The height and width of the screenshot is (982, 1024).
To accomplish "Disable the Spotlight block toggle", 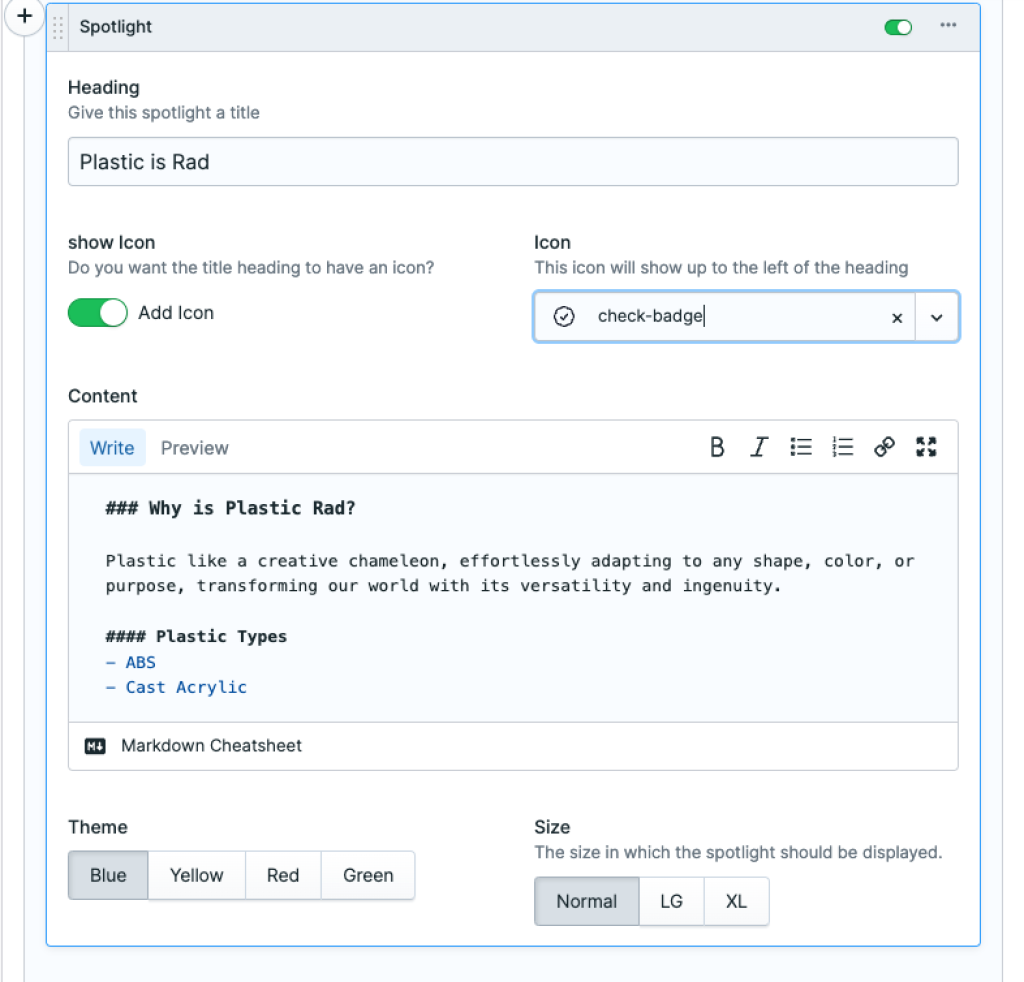I will click(x=897, y=27).
